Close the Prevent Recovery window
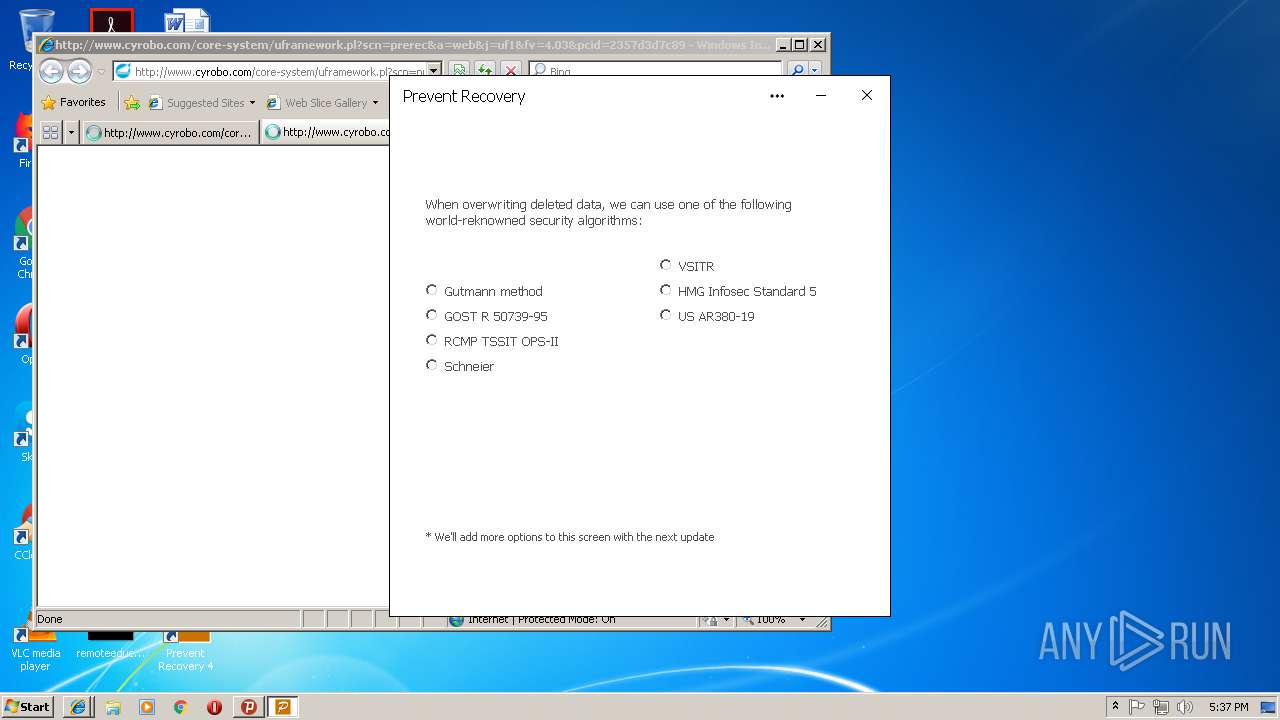The width and height of the screenshot is (1280, 720). 867,96
